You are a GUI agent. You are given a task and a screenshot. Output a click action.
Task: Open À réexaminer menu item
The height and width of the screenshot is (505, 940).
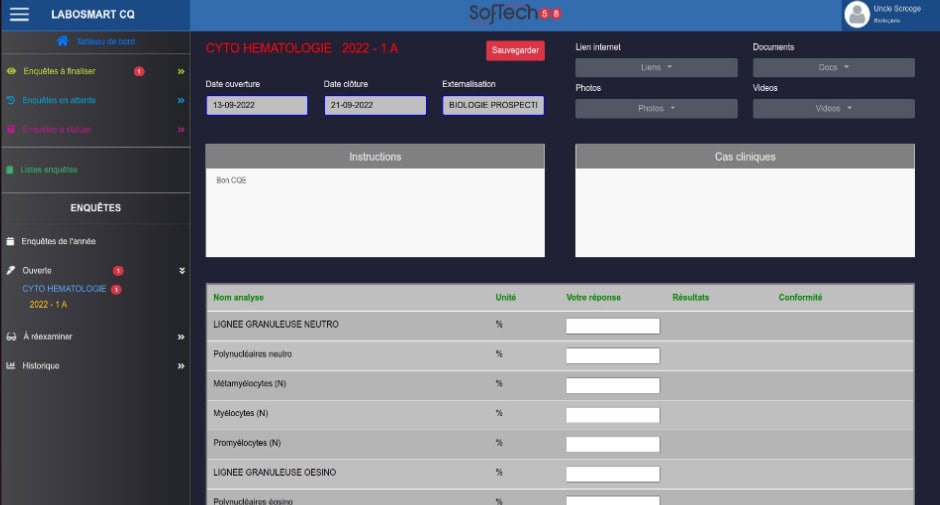pos(47,336)
